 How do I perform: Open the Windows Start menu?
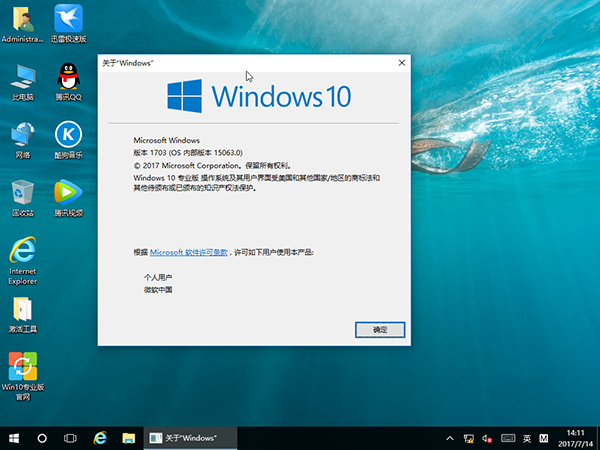(14, 438)
